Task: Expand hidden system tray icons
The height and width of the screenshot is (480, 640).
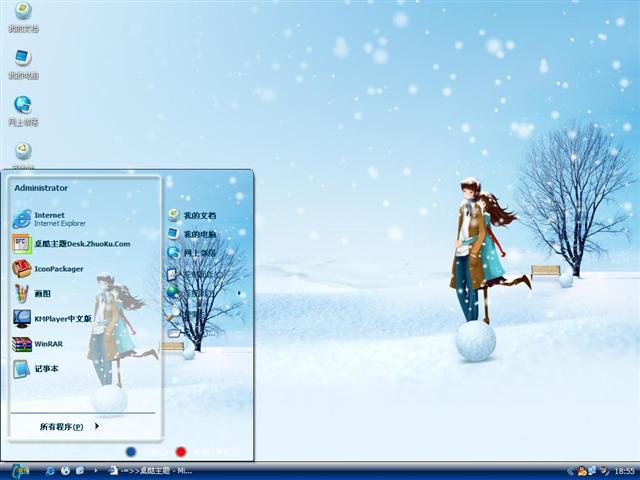Action: coord(570,471)
